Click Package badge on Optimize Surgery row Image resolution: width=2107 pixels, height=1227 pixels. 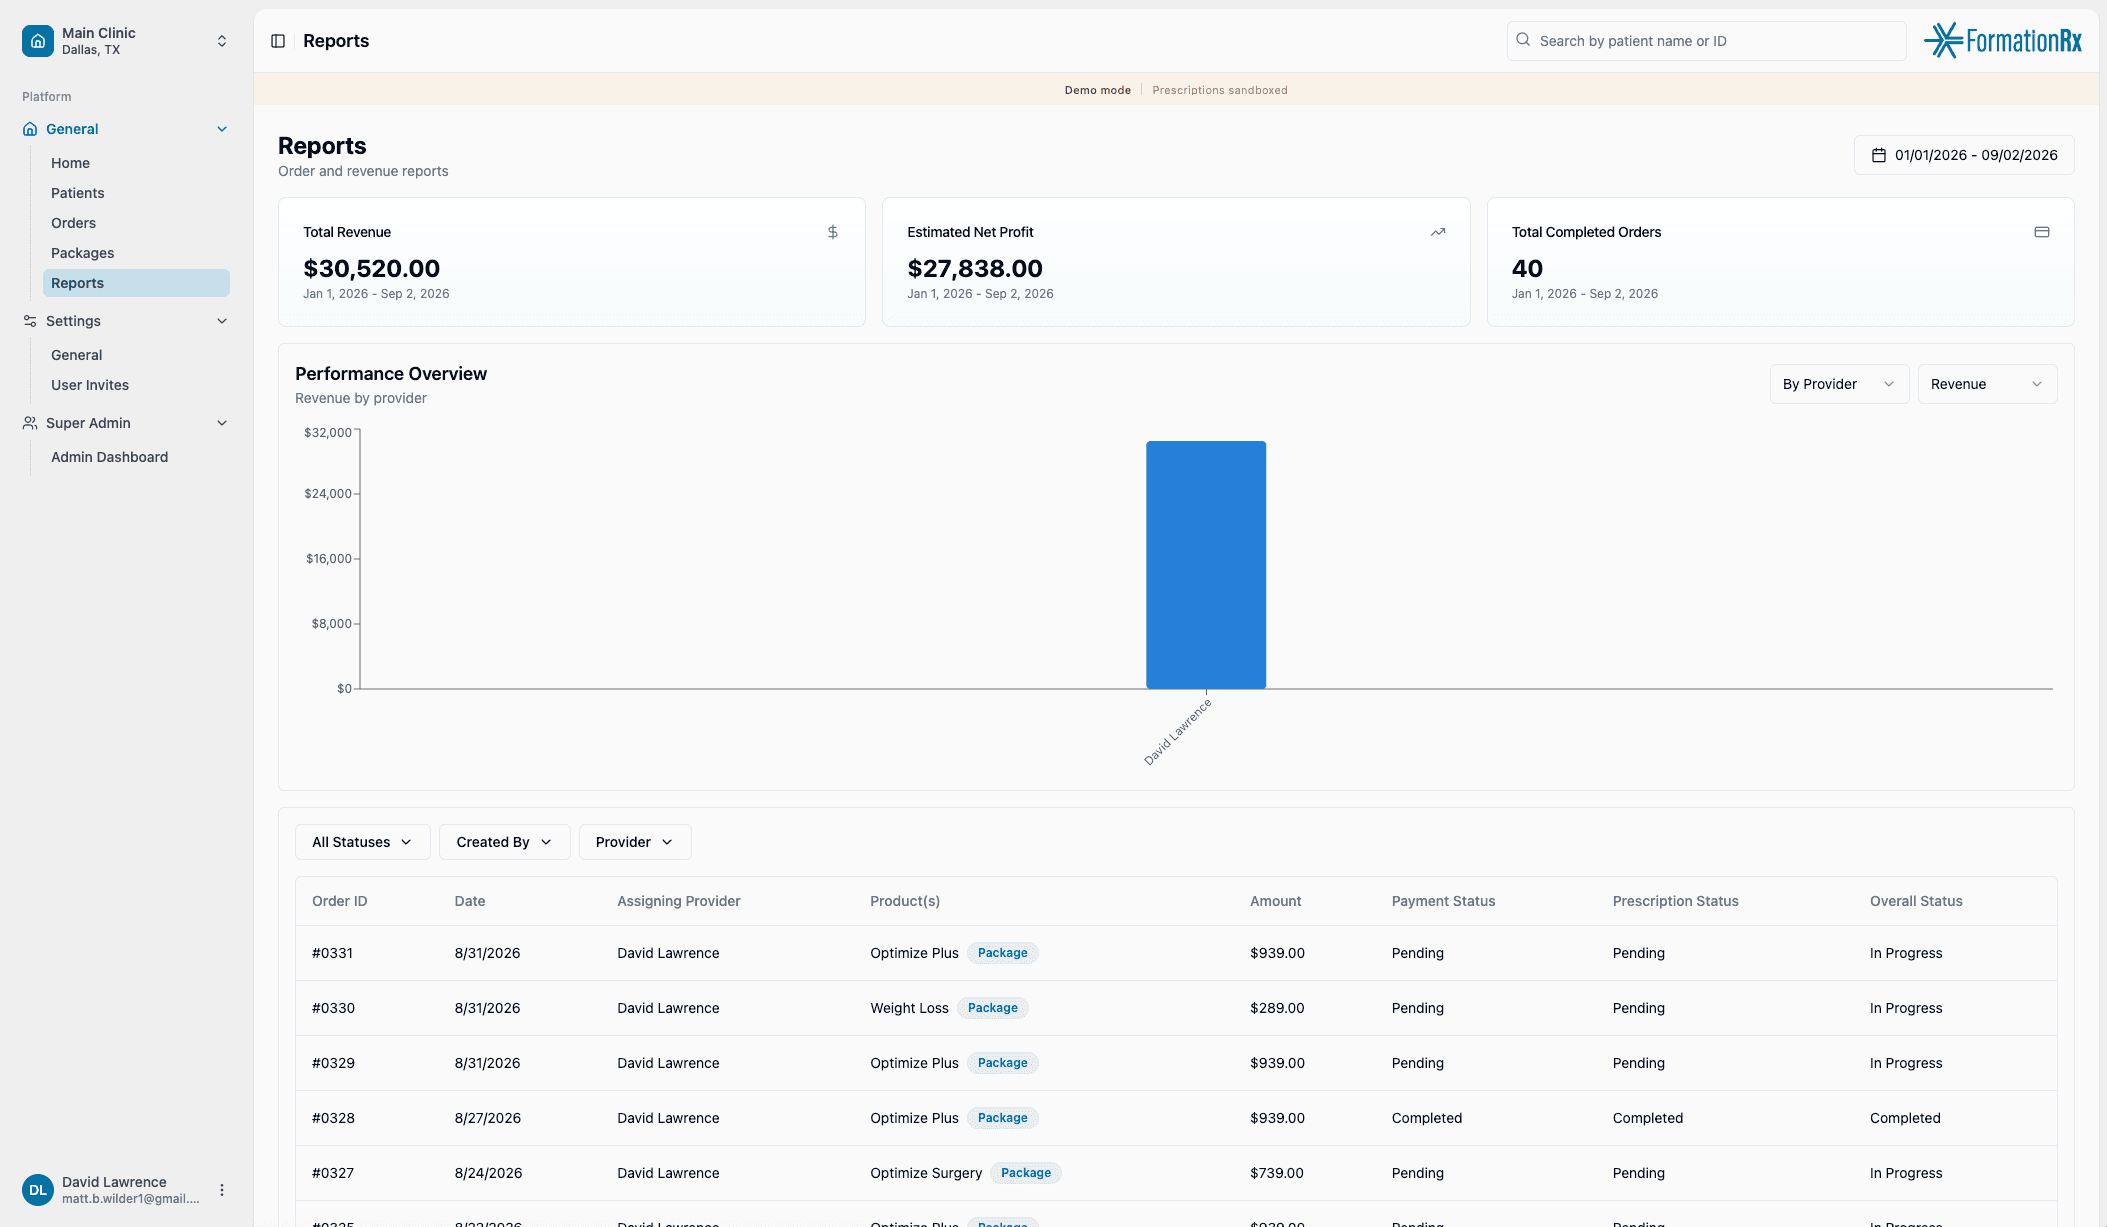[x=1026, y=1173]
